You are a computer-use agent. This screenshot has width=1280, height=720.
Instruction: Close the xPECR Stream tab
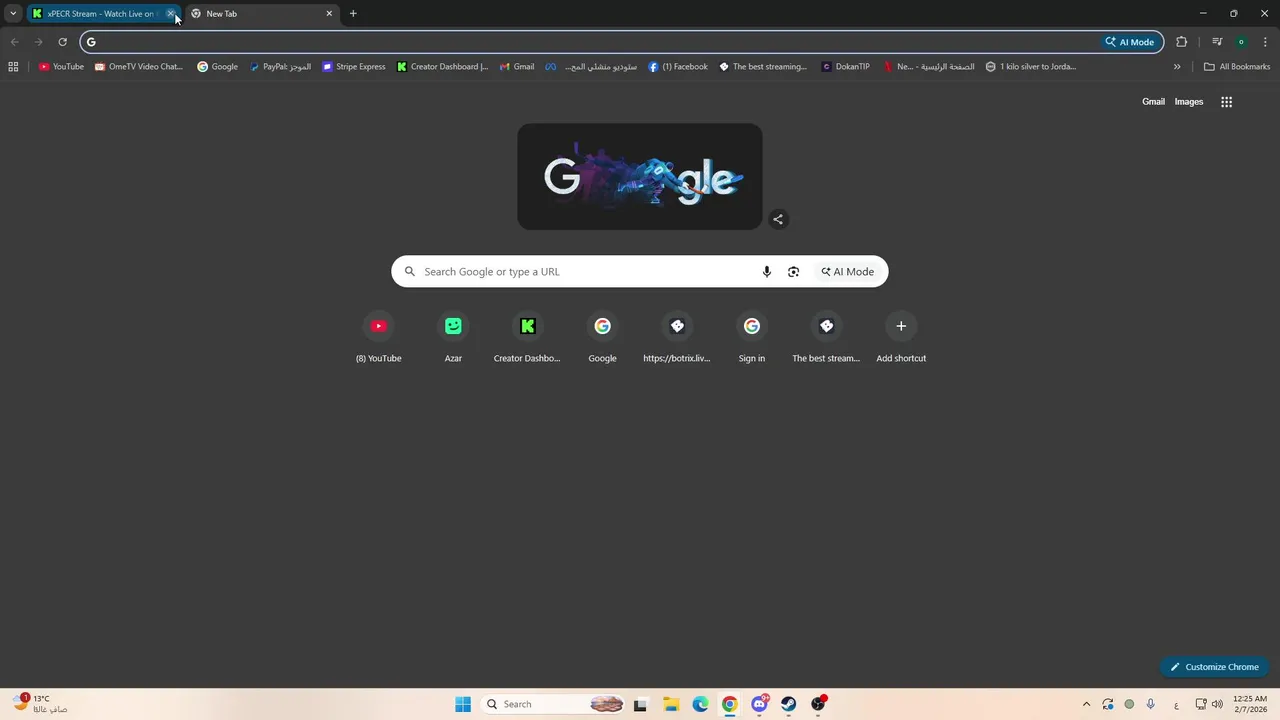[171, 14]
